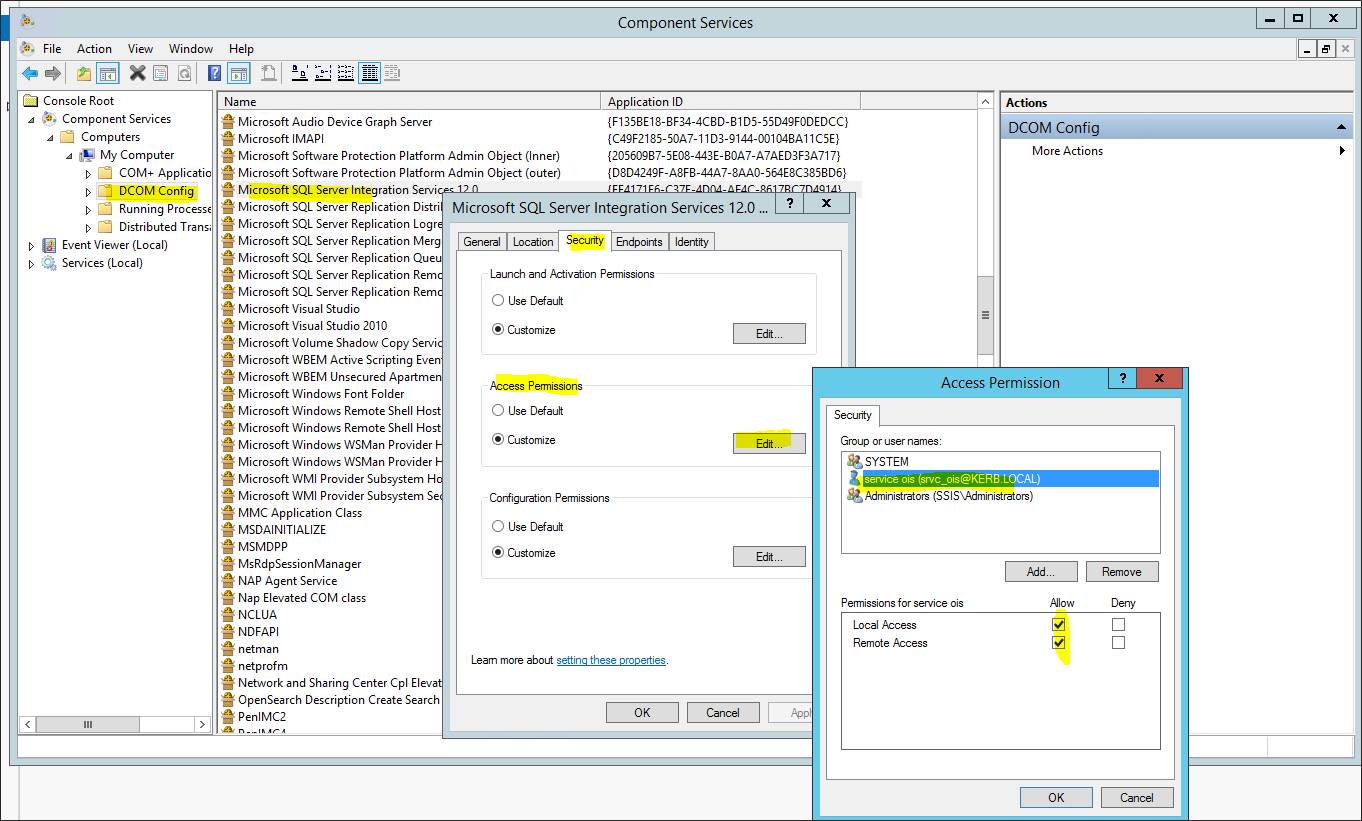Switch to Large Icons view icon
Viewport: 1362px width, 821px height.
pyautogui.click(x=299, y=73)
